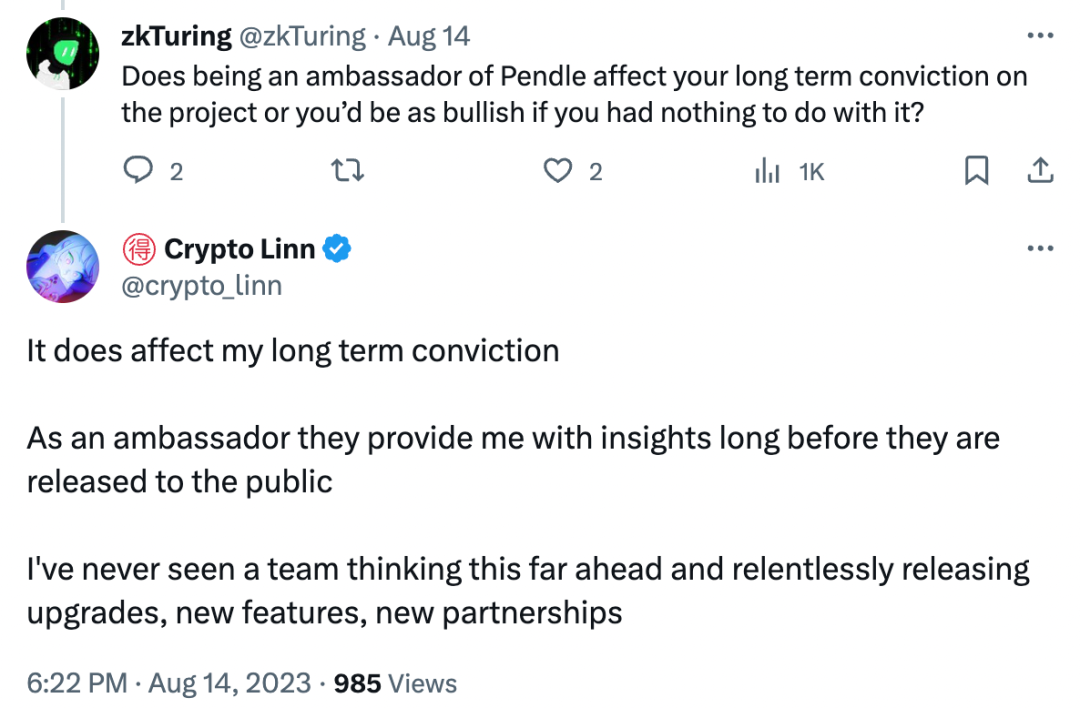Open the 6:22 PM Aug 14, 2023 timestamp

170,683
